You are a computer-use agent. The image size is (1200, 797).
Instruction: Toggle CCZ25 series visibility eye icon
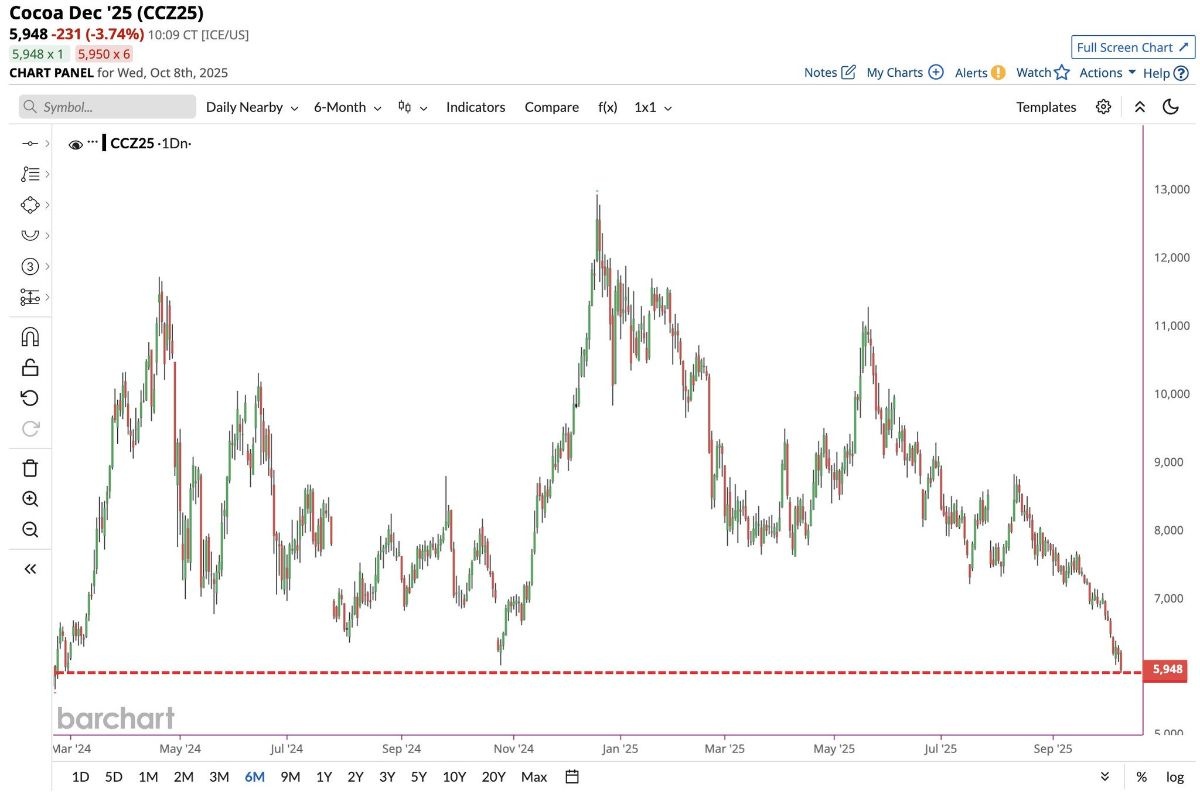pyautogui.click(x=75, y=144)
